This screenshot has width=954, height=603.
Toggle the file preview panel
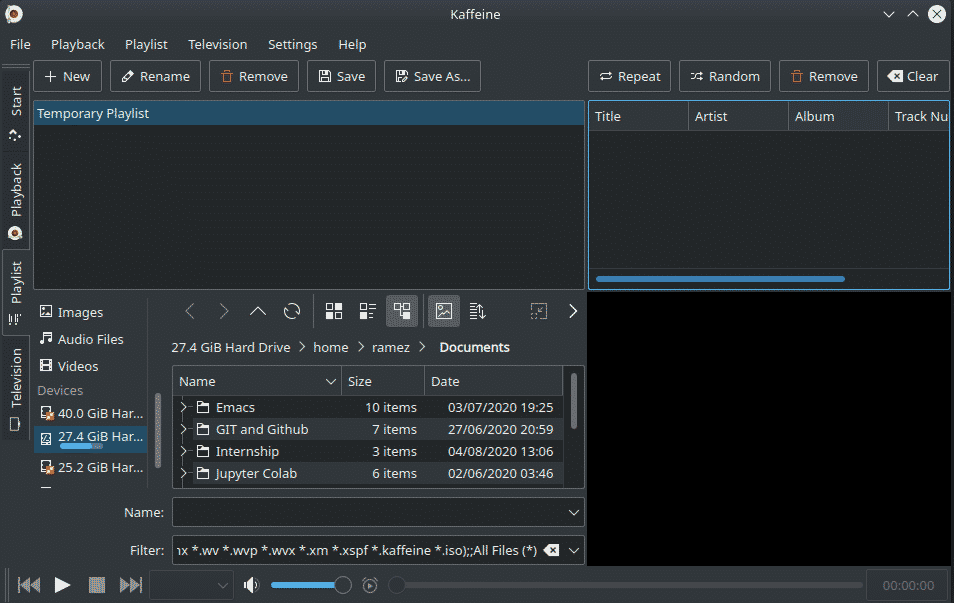point(444,312)
